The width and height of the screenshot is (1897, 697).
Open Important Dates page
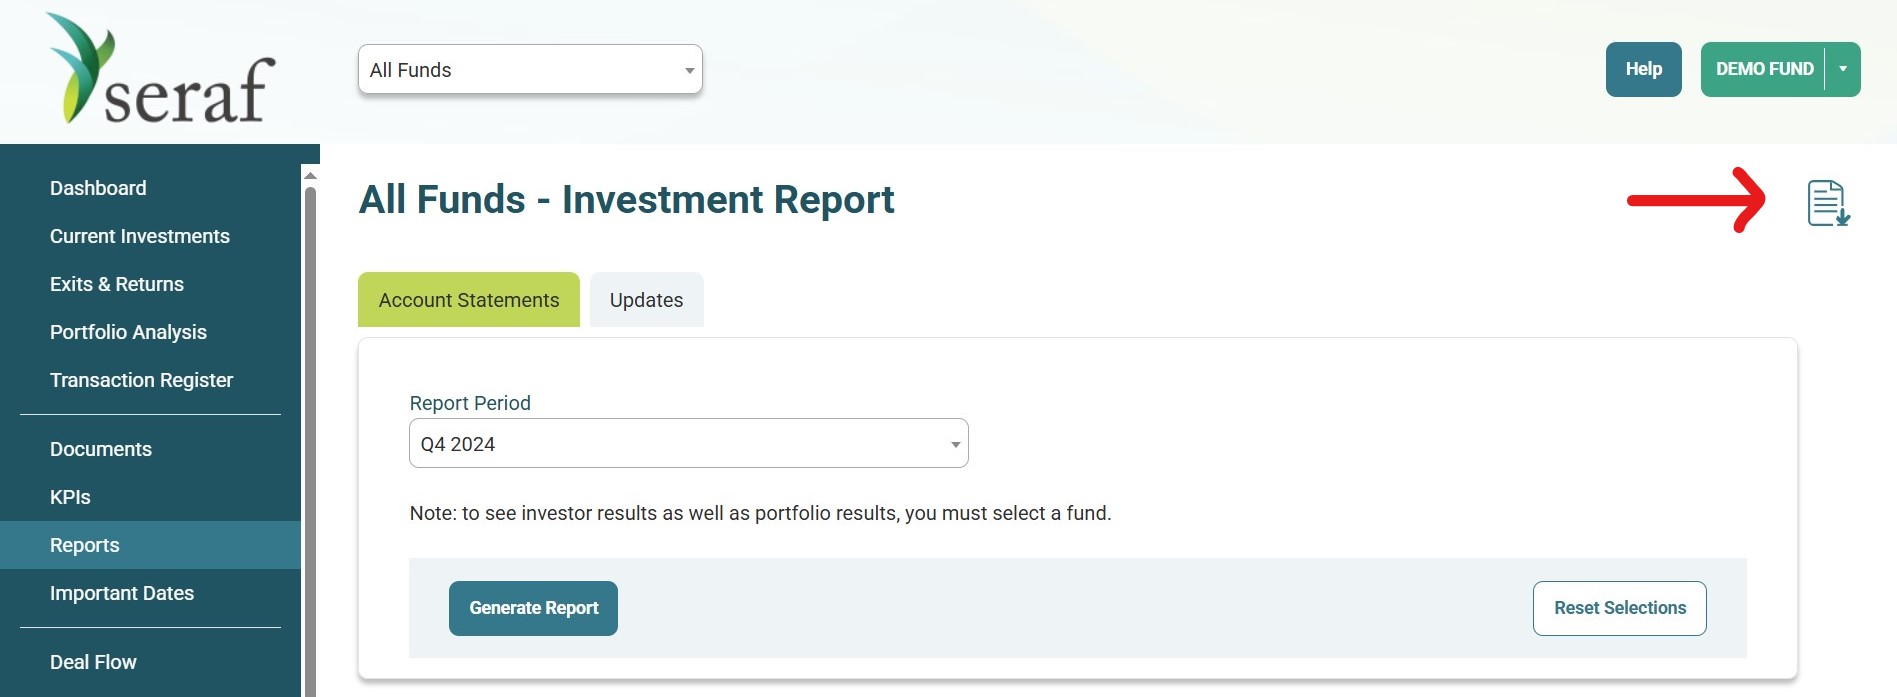[122, 593]
